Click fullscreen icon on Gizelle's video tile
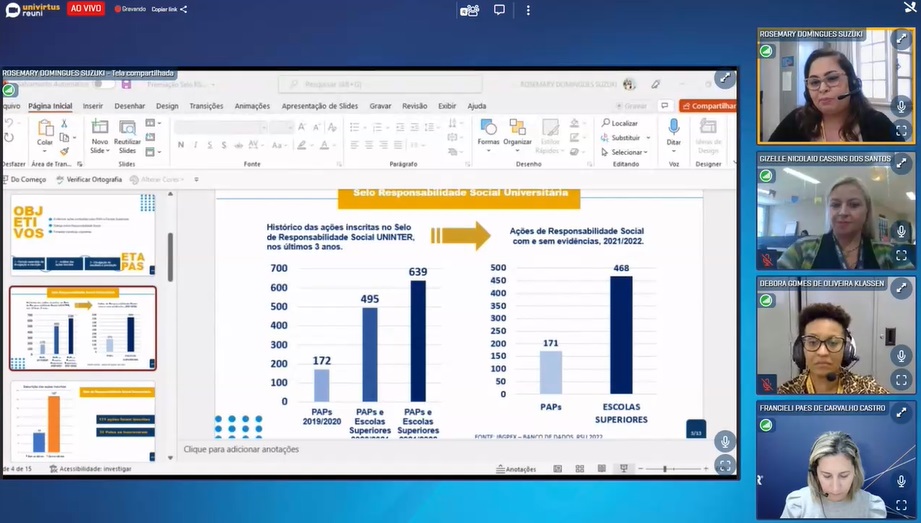 pyautogui.click(x=901, y=256)
